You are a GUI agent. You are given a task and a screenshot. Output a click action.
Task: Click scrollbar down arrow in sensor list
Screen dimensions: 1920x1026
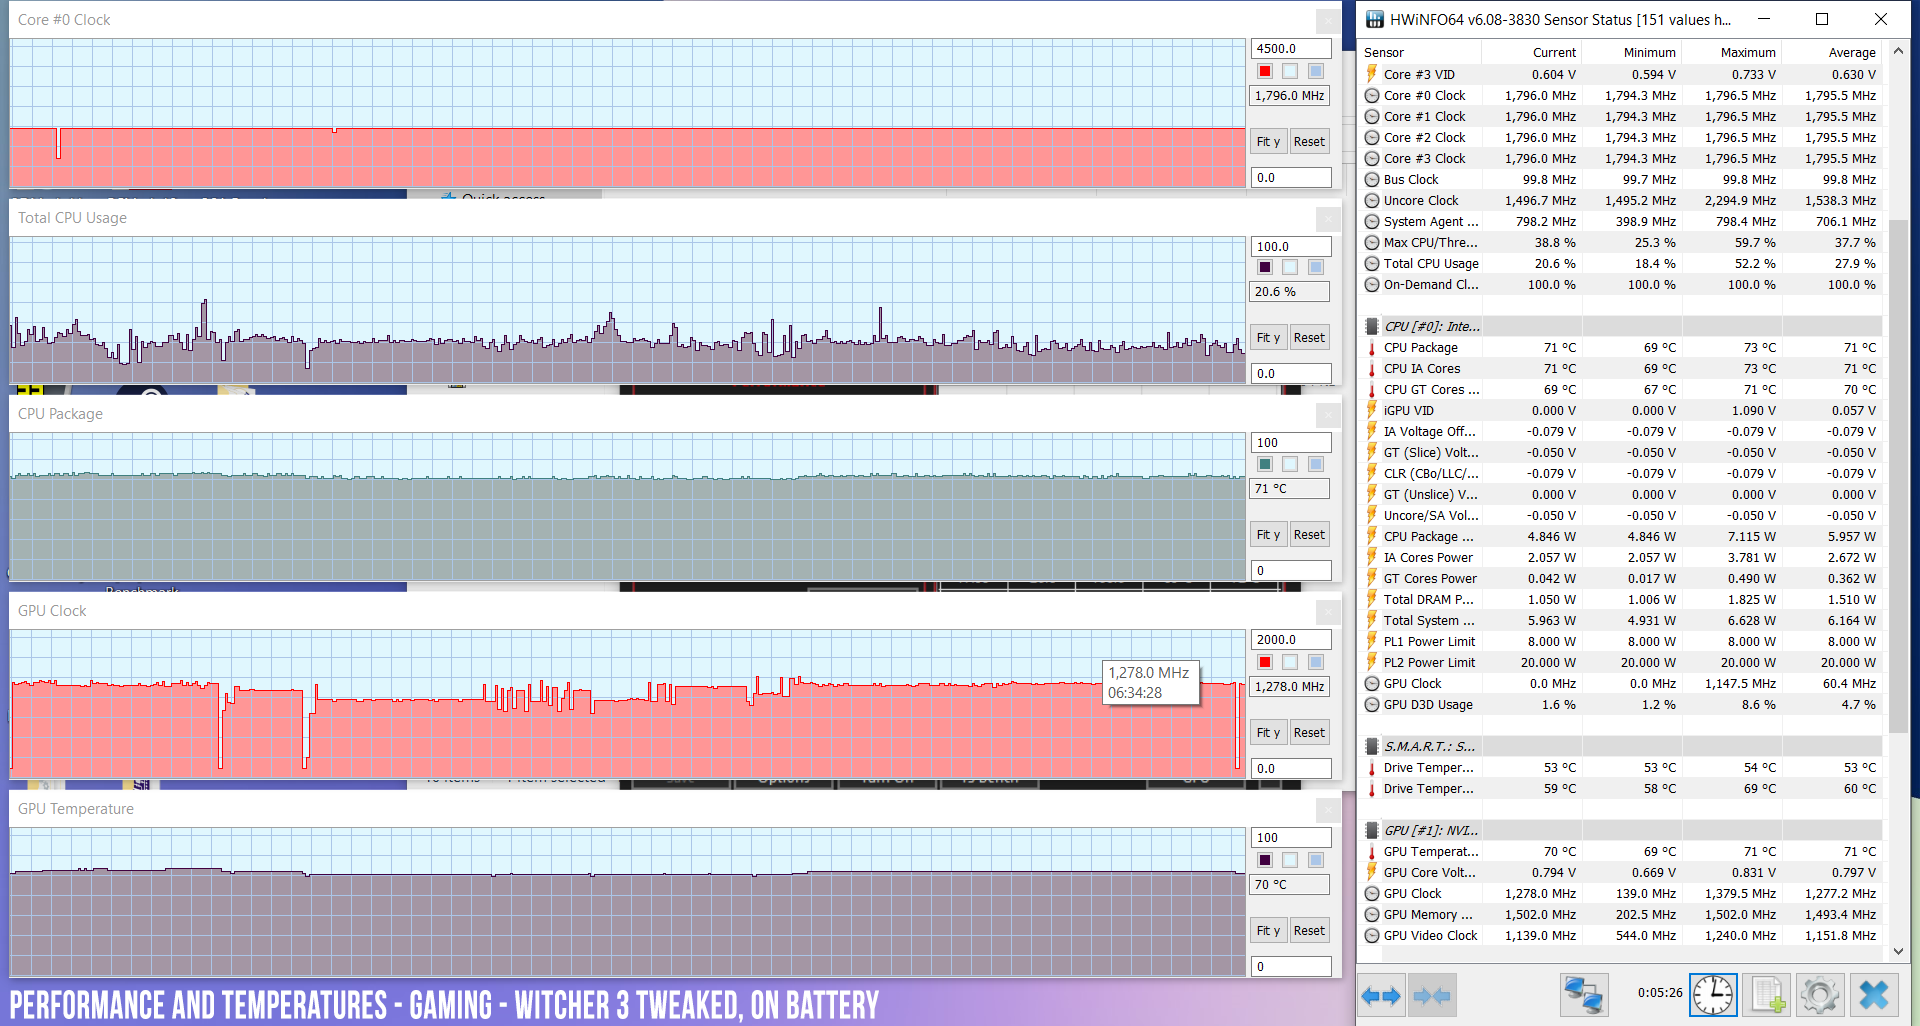pos(1898,952)
